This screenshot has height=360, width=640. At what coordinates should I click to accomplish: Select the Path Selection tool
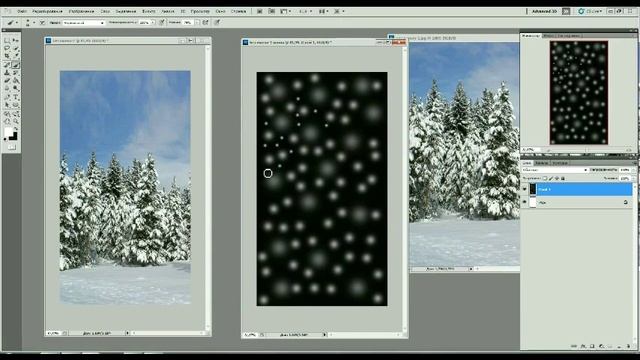pyautogui.click(x=7, y=104)
